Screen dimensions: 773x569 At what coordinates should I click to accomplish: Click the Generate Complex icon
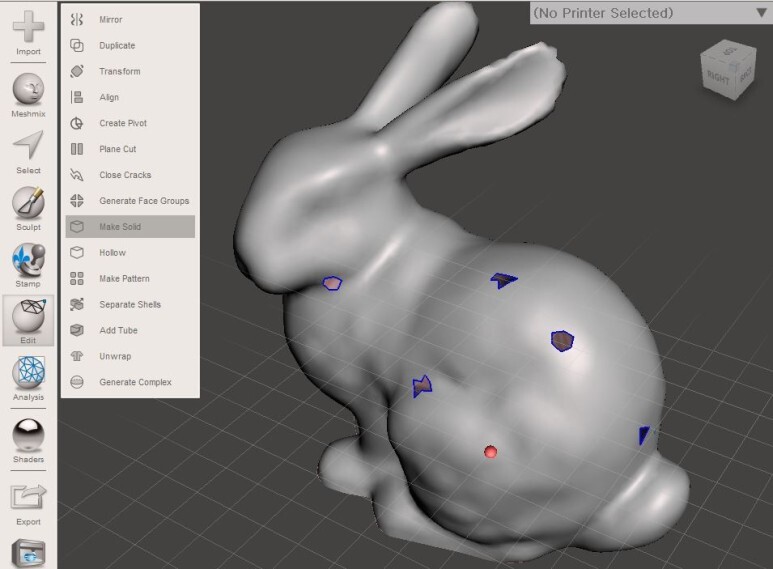point(77,382)
